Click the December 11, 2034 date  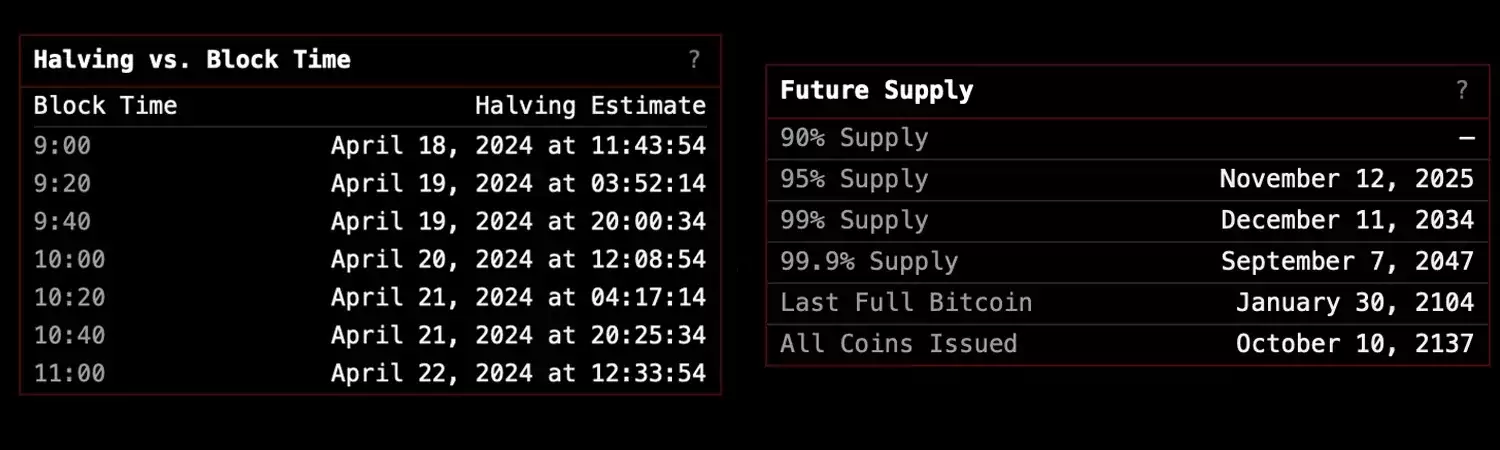[1347, 221]
